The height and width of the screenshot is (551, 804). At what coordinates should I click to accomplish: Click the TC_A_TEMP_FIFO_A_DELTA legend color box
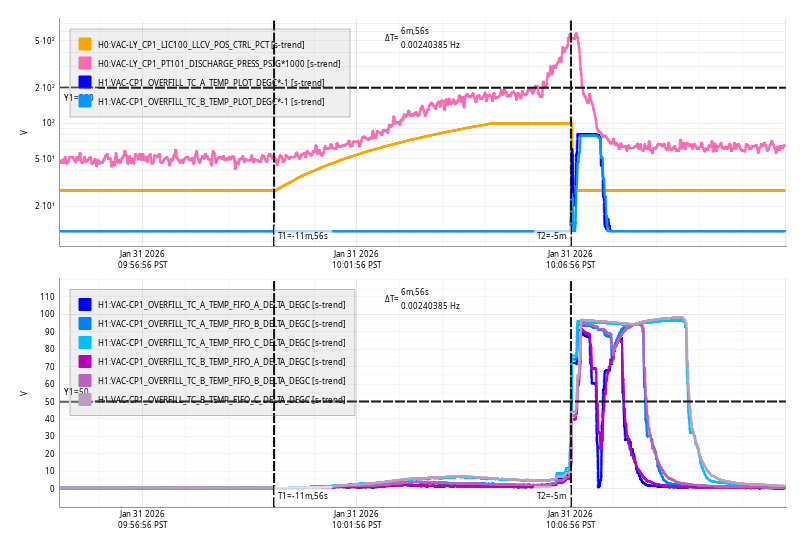coord(85,304)
